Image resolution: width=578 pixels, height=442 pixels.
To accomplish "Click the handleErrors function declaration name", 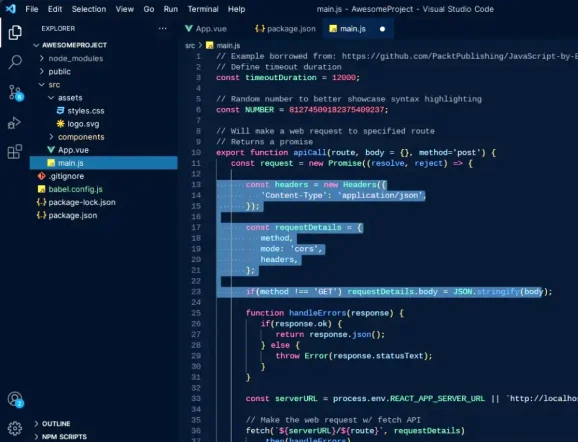I will click(317, 313).
